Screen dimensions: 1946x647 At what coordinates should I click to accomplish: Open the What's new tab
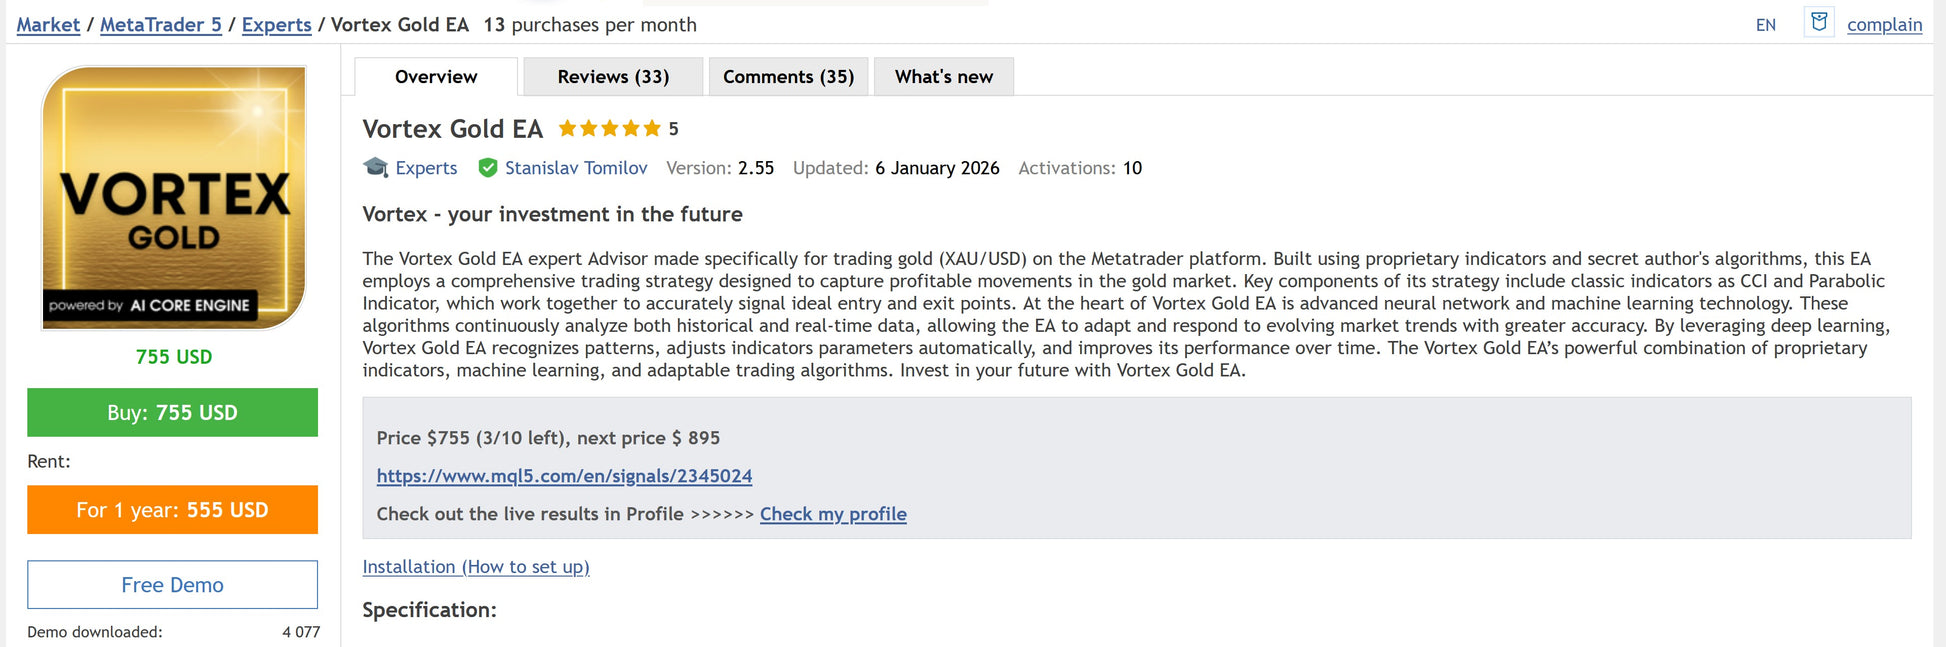click(943, 77)
